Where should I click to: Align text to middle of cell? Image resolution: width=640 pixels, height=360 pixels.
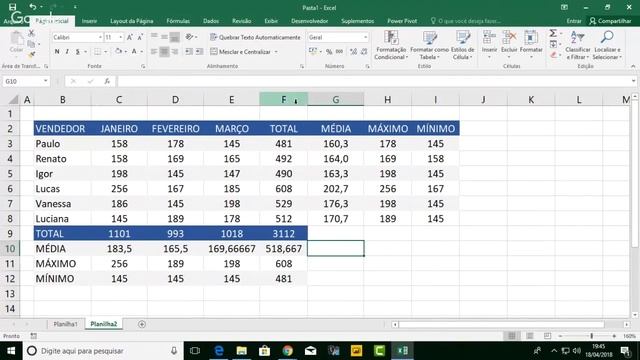tap(164, 37)
